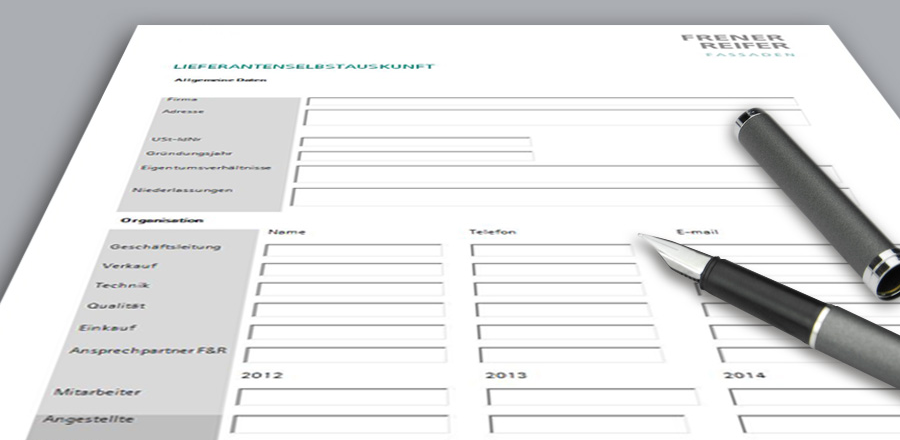Image resolution: width=900 pixels, height=440 pixels.
Task: Click the Verkauf row label
Action: click(x=130, y=266)
